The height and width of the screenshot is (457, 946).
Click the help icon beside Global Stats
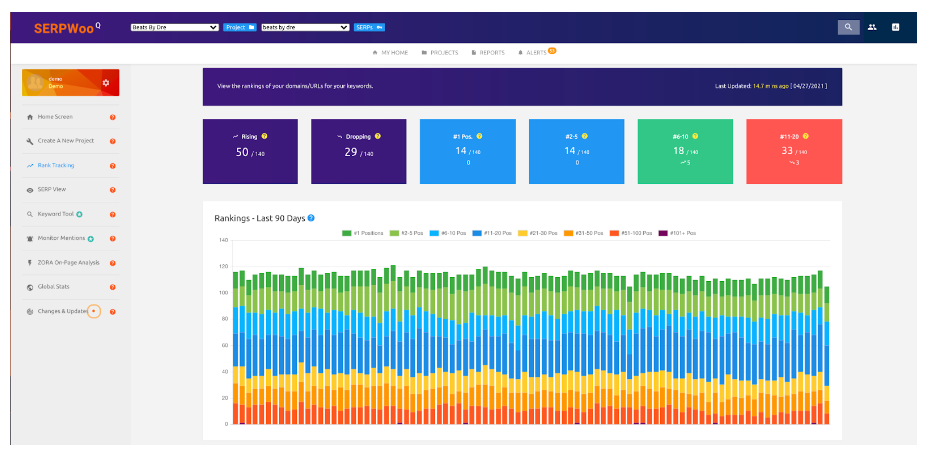coord(112,287)
